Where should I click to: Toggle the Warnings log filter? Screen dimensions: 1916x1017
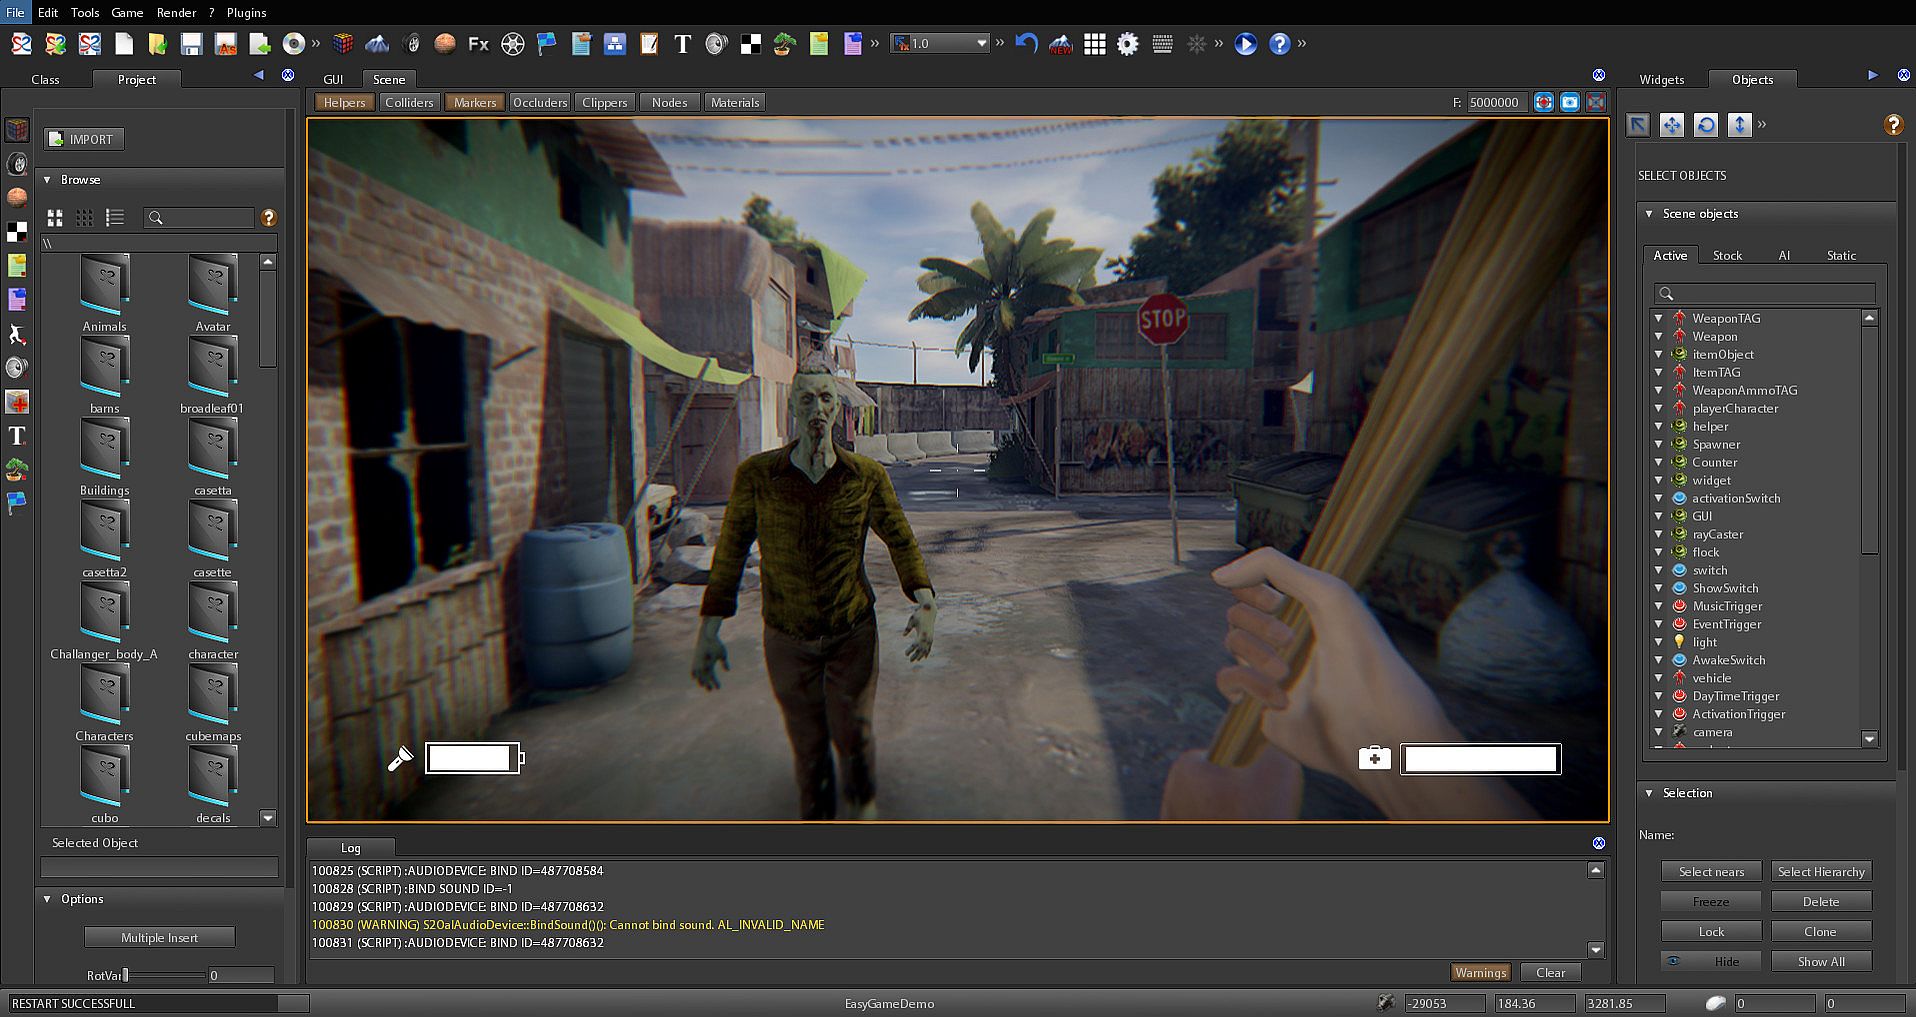pos(1480,972)
